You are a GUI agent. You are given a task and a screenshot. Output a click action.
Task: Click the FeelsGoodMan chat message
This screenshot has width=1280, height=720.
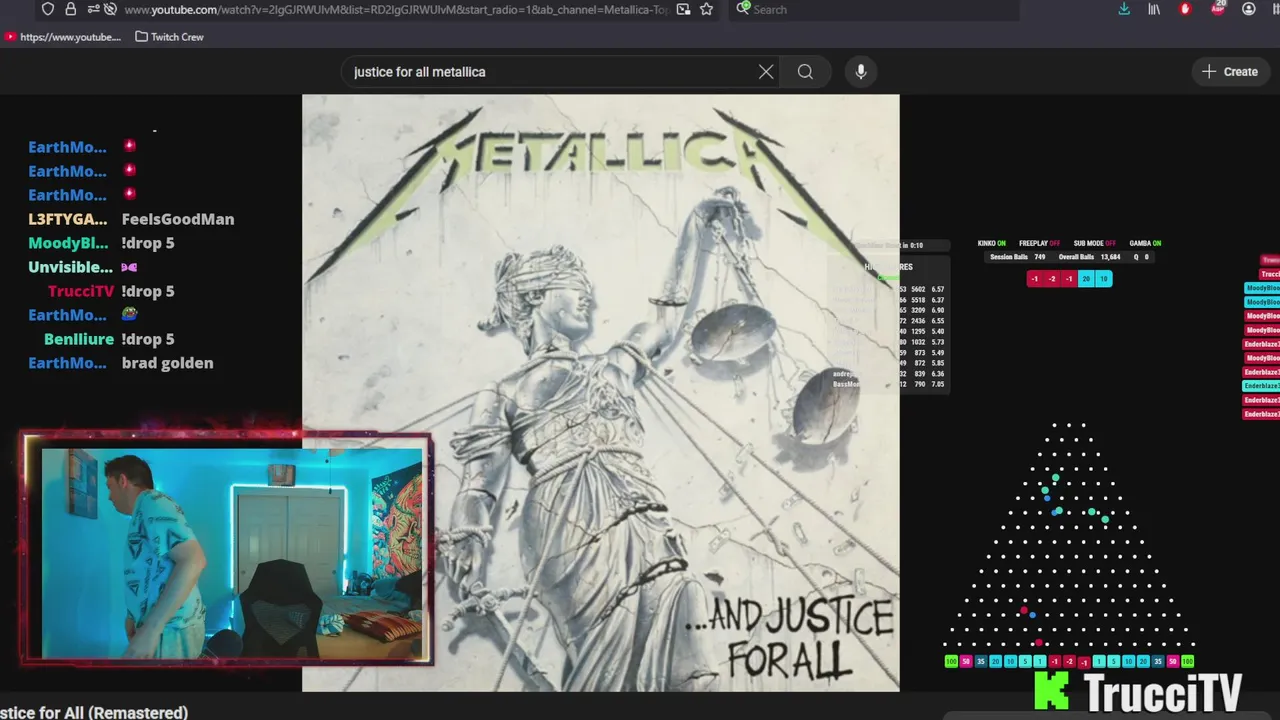tap(178, 219)
